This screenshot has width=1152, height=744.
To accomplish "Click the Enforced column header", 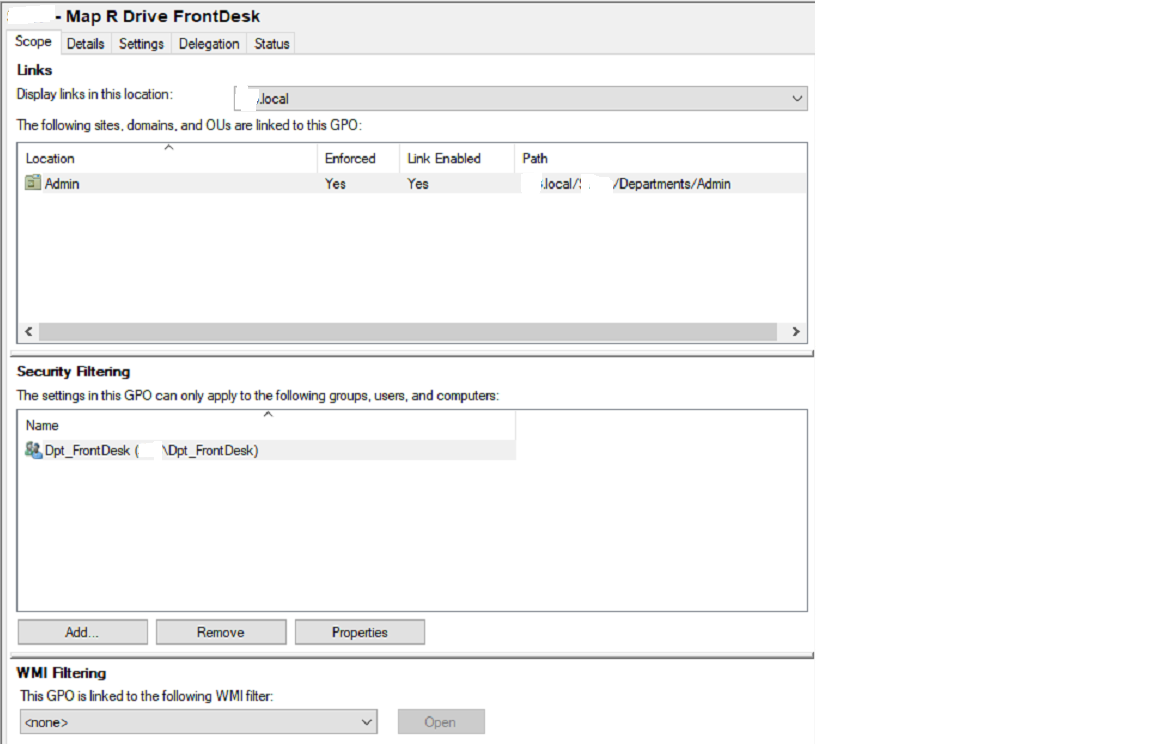I will (x=352, y=158).
